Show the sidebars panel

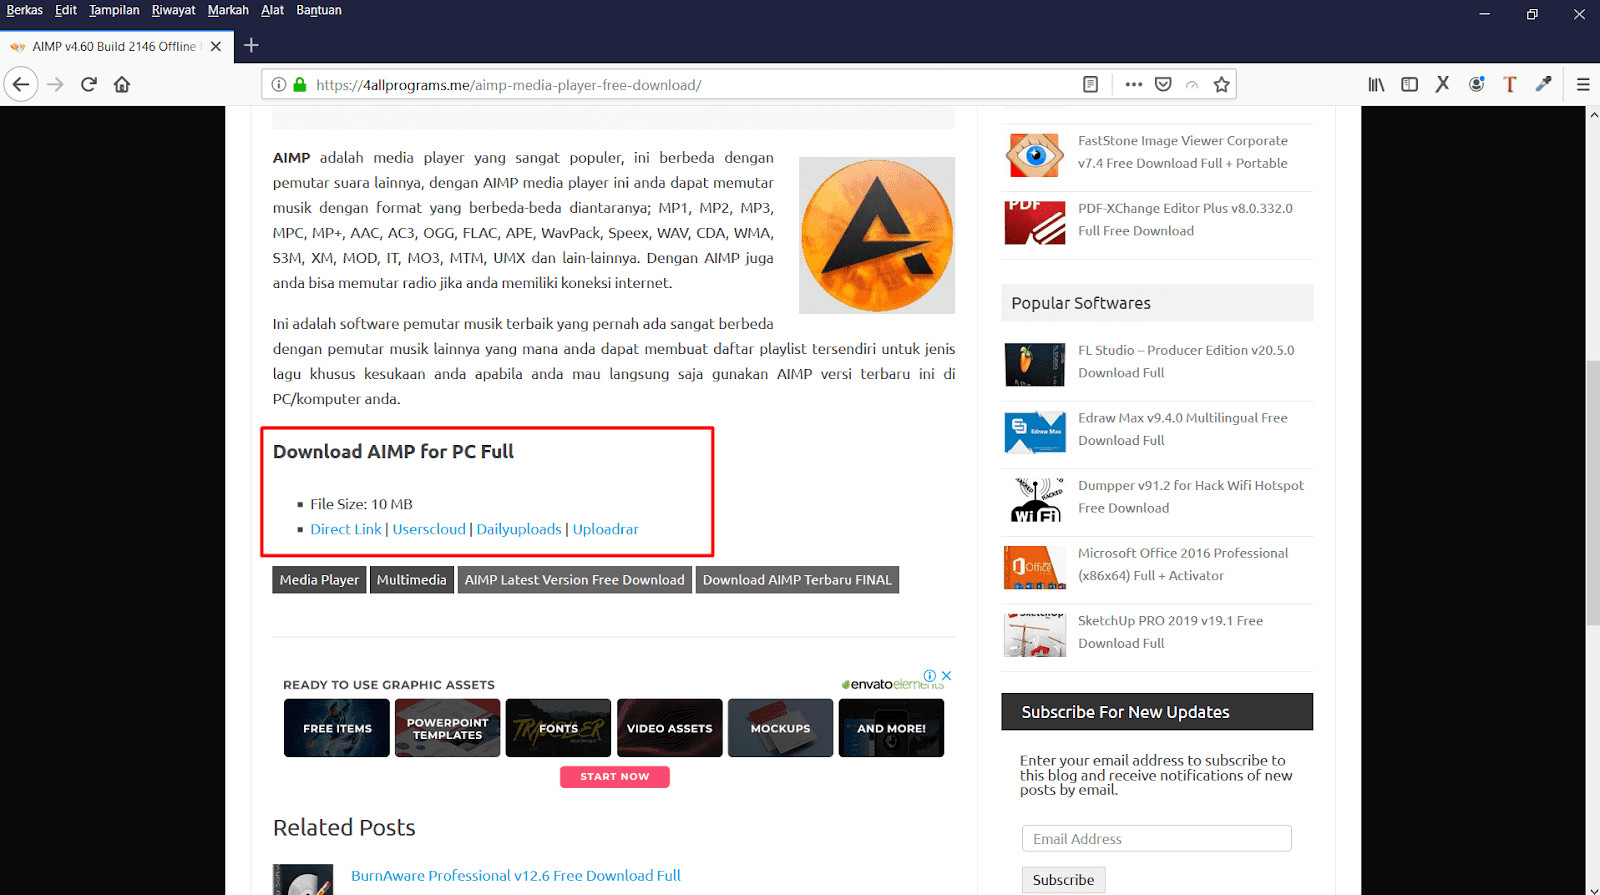click(x=1410, y=85)
